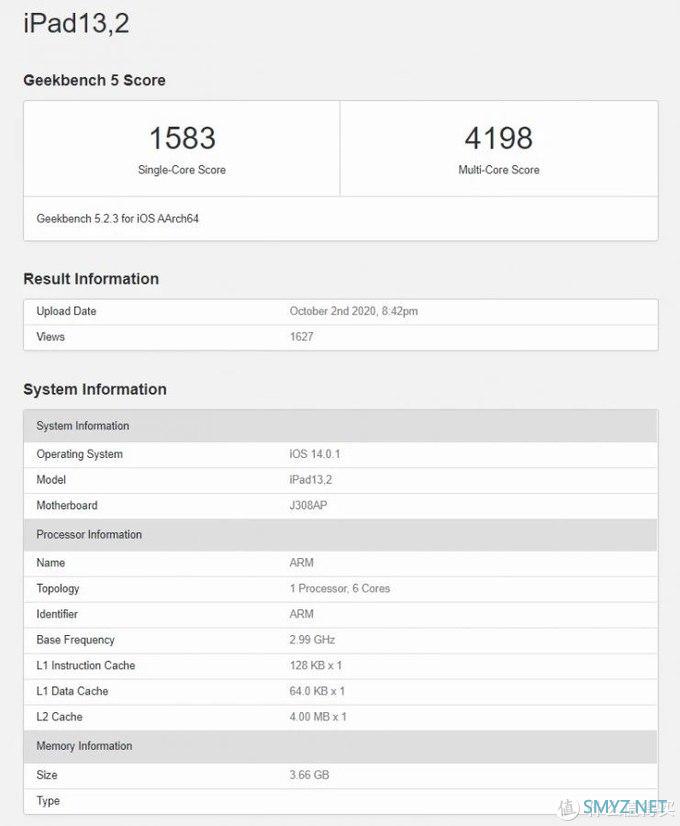Select the 1583 single-core score value

182,138
